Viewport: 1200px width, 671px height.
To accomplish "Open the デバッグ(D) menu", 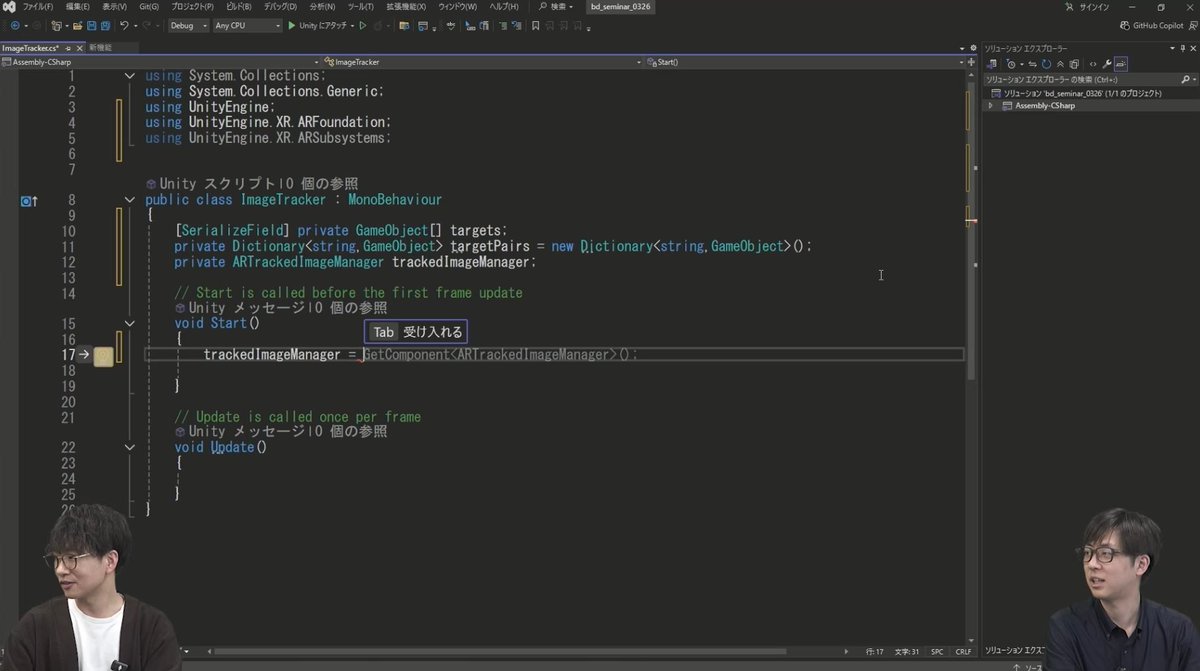I will (x=280, y=7).
